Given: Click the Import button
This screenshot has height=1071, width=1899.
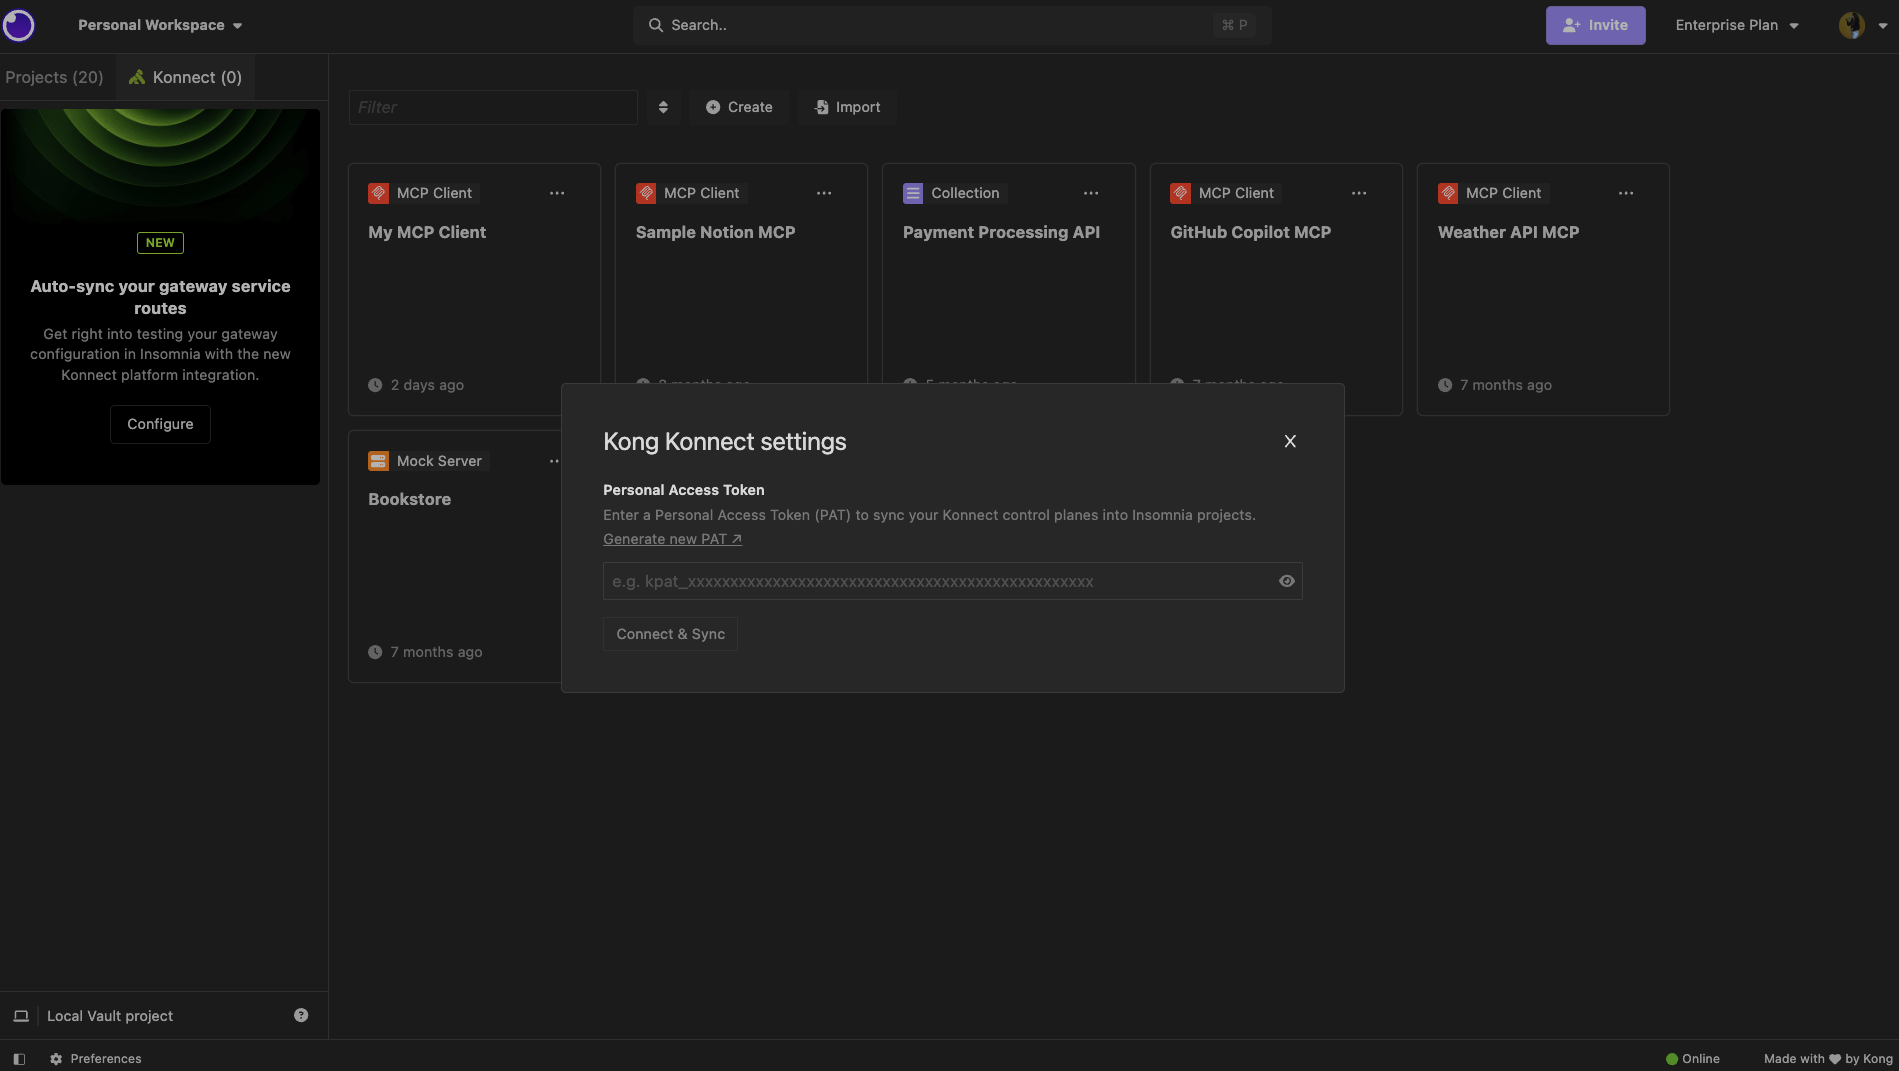Looking at the screenshot, I should coord(848,107).
